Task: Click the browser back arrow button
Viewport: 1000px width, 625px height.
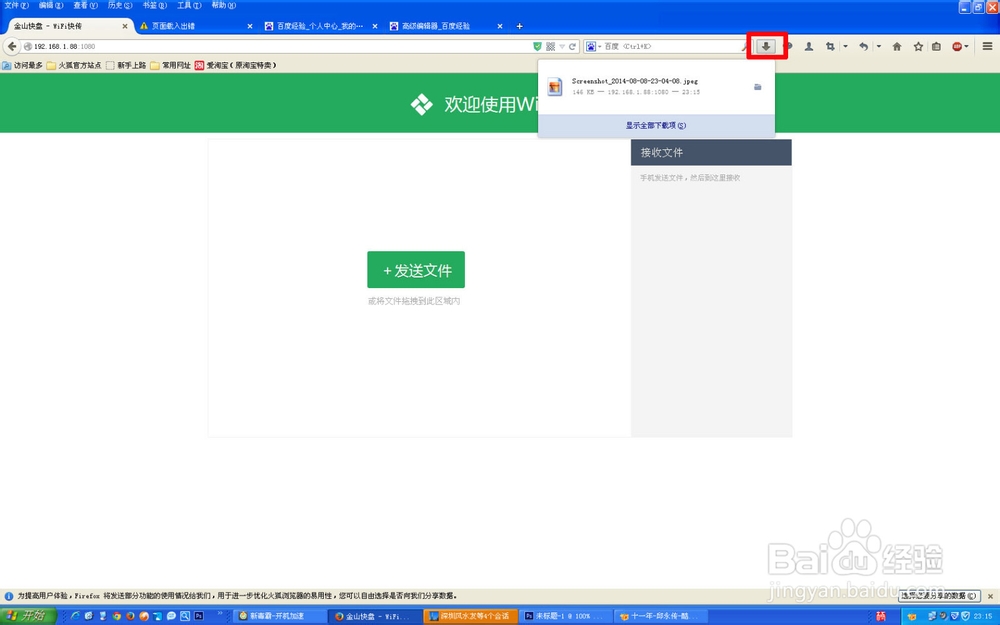Action: [11, 46]
